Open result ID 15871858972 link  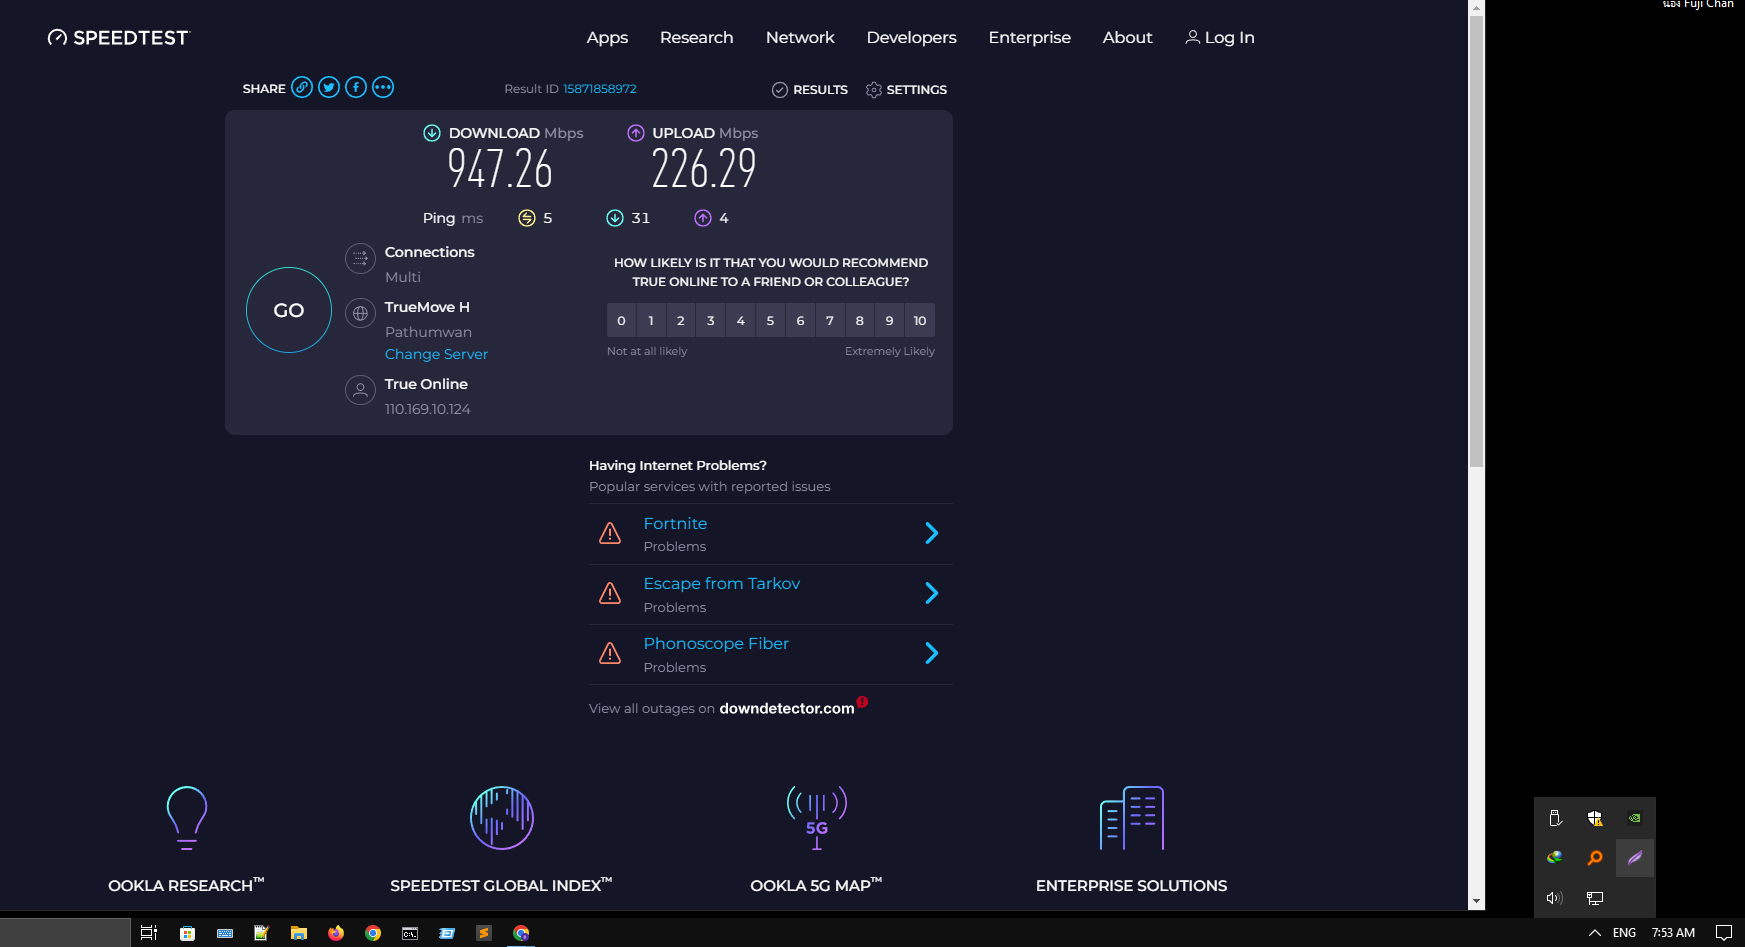click(600, 89)
